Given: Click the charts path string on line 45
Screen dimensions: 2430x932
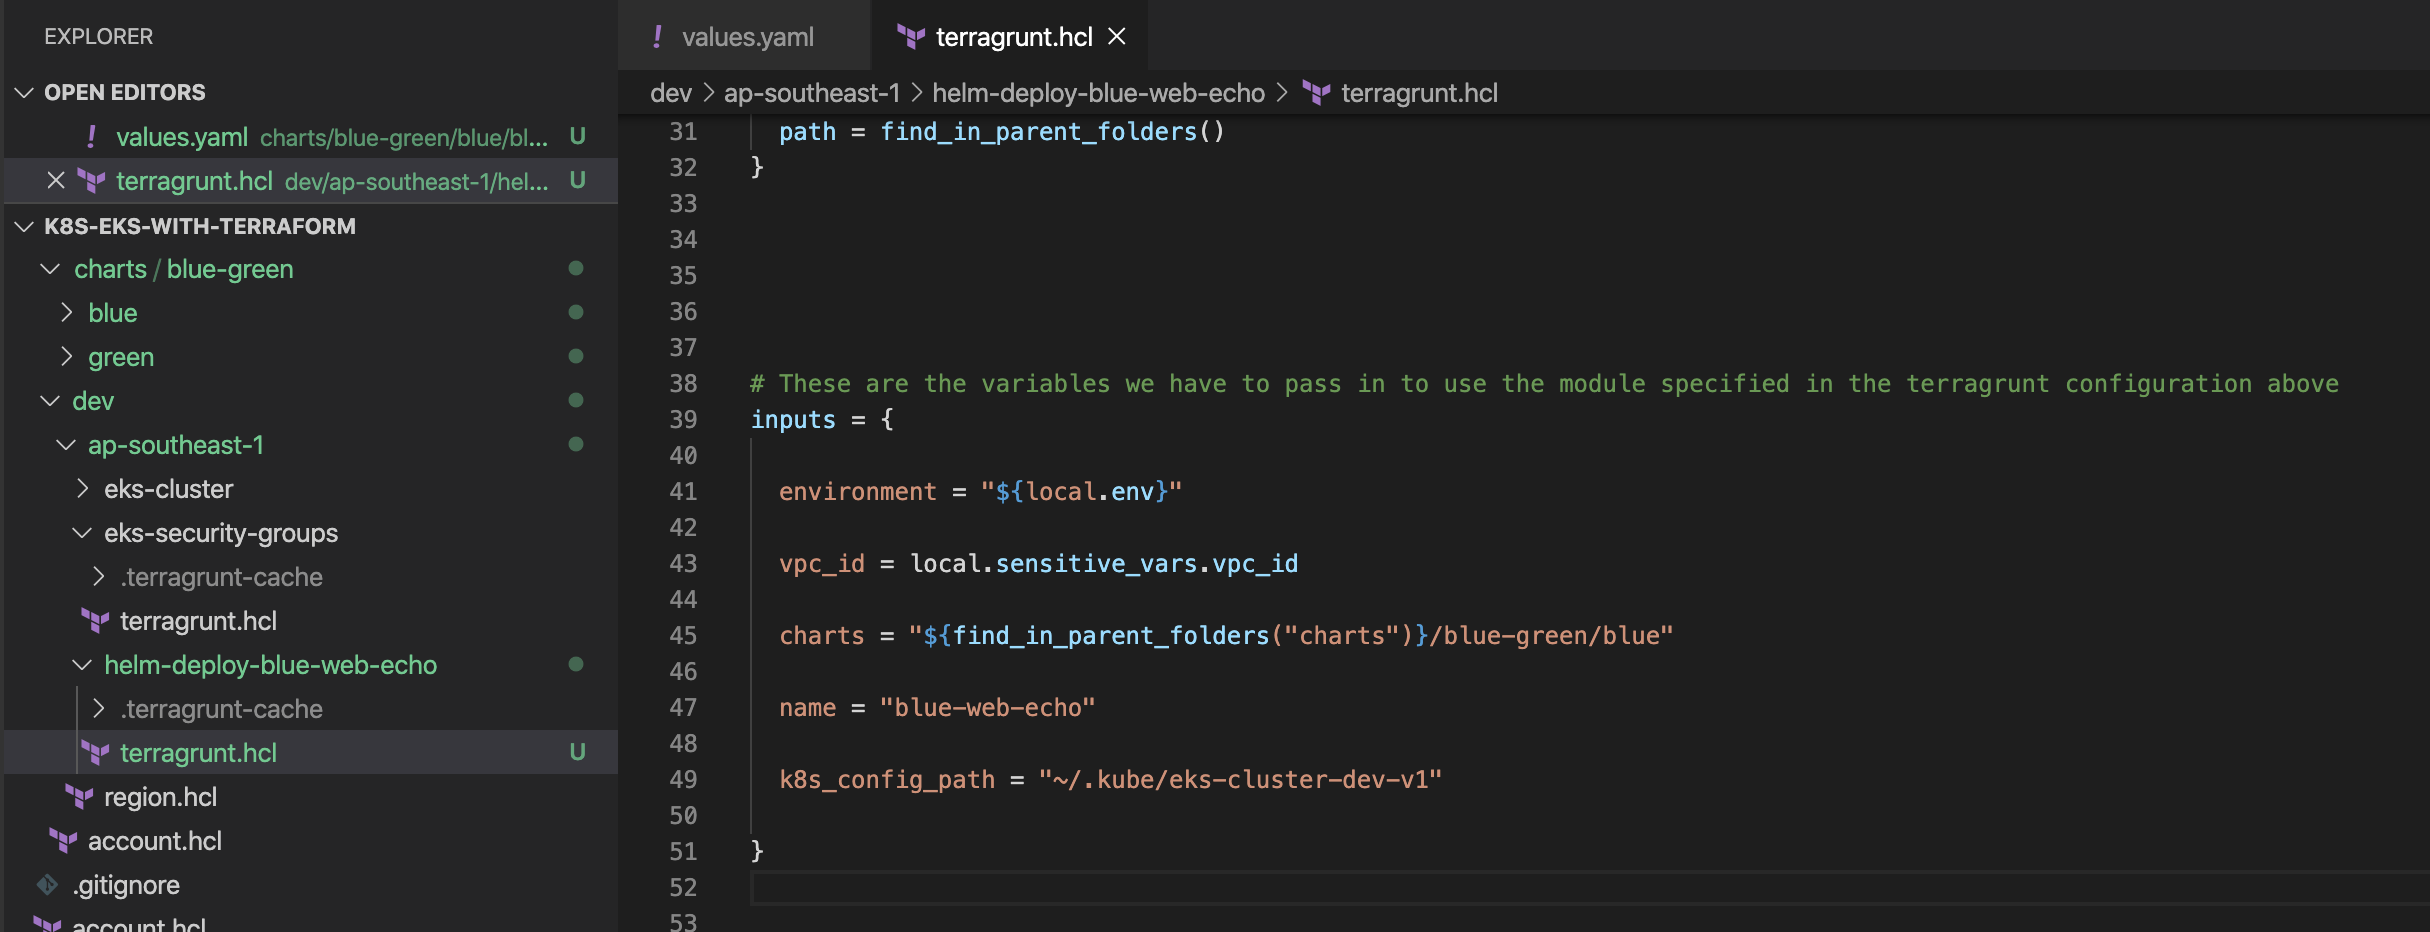Looking at the screenshot, I should point(1291,636).
